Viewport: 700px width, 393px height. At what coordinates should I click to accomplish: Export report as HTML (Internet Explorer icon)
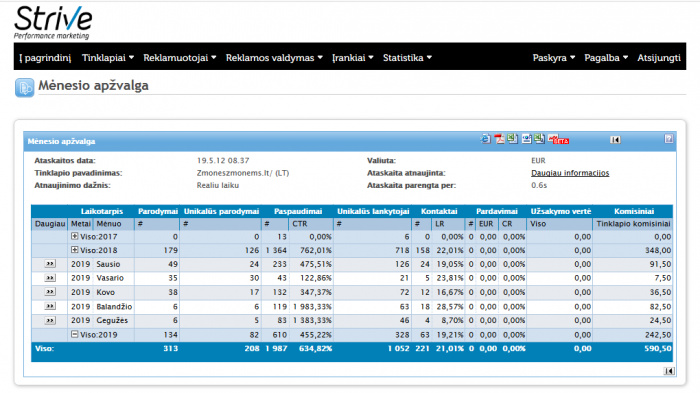pos(485,139)
